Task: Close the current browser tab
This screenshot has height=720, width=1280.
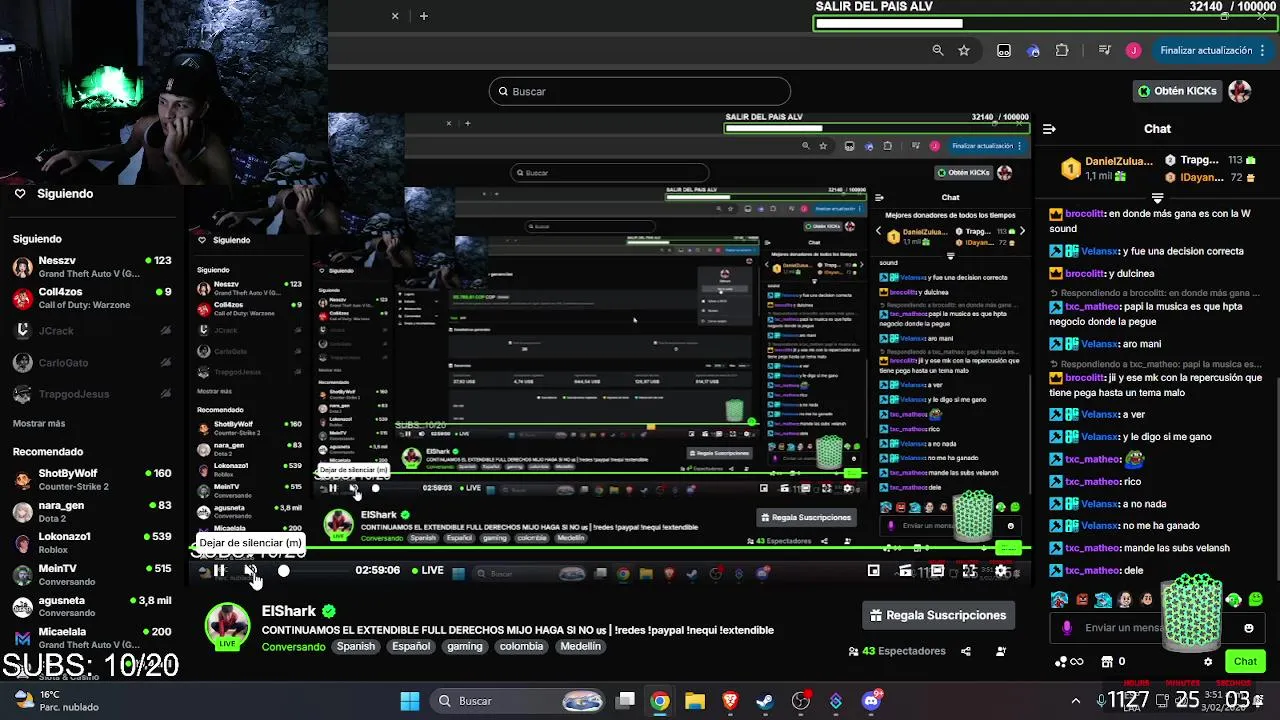Action: [395, 16]
